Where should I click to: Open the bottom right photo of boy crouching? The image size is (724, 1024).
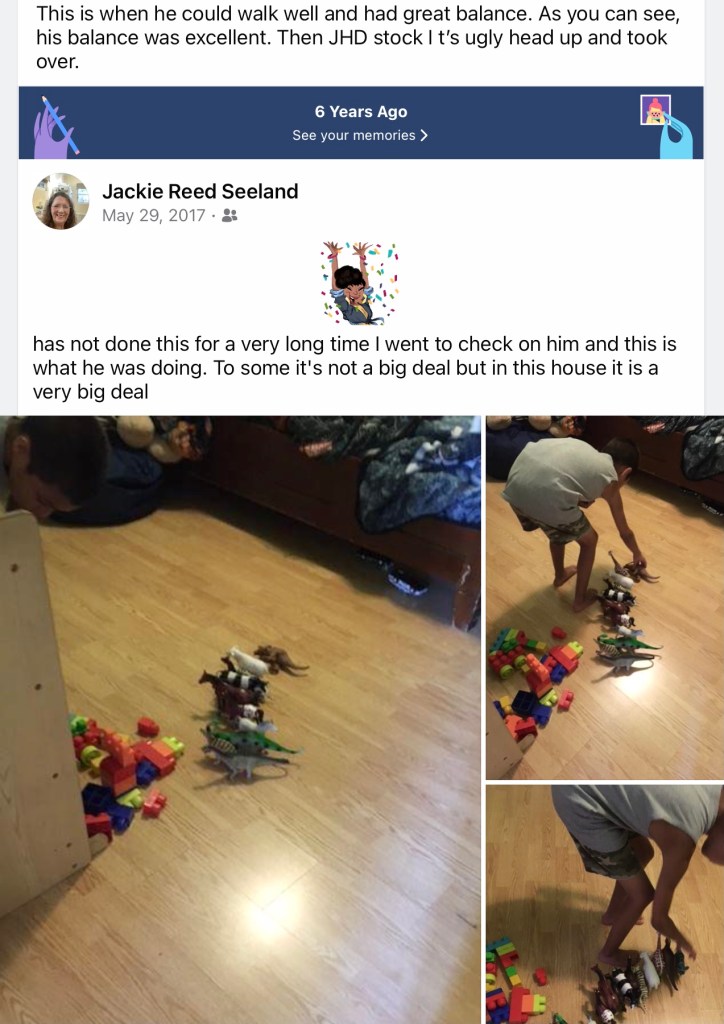click(x=605, y=904)
